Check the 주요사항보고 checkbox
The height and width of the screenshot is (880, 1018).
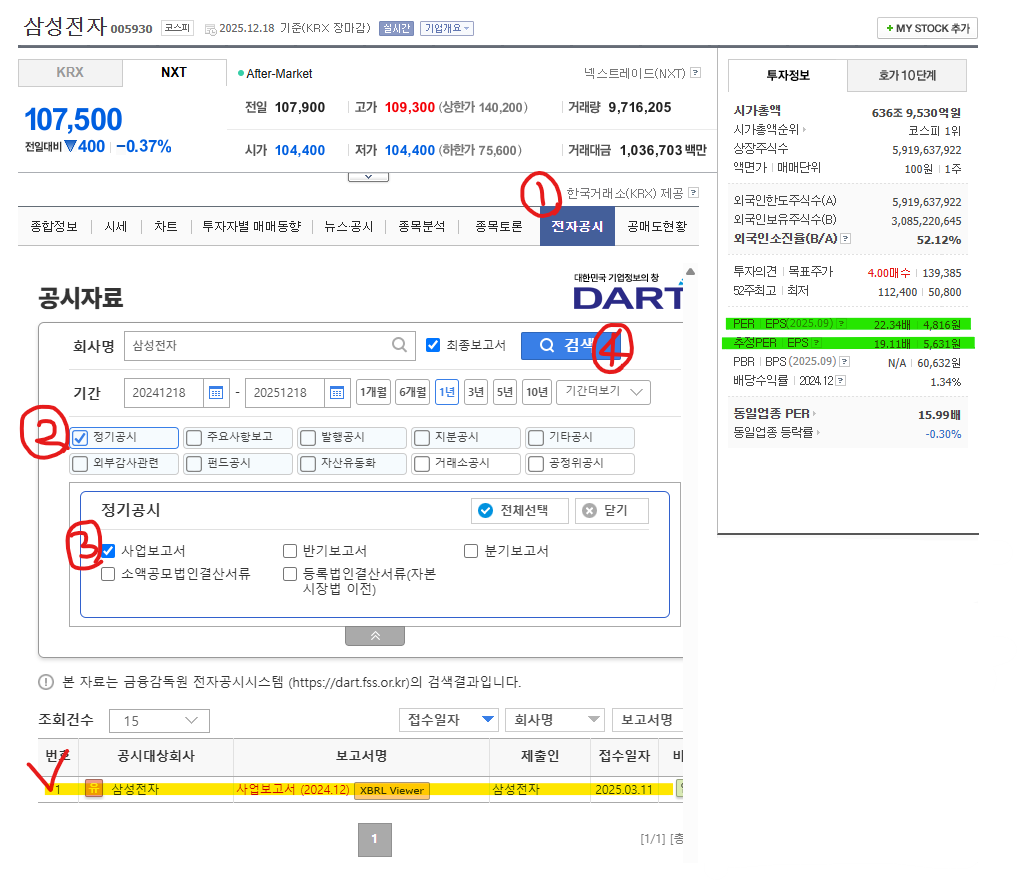tap(194, 438)
